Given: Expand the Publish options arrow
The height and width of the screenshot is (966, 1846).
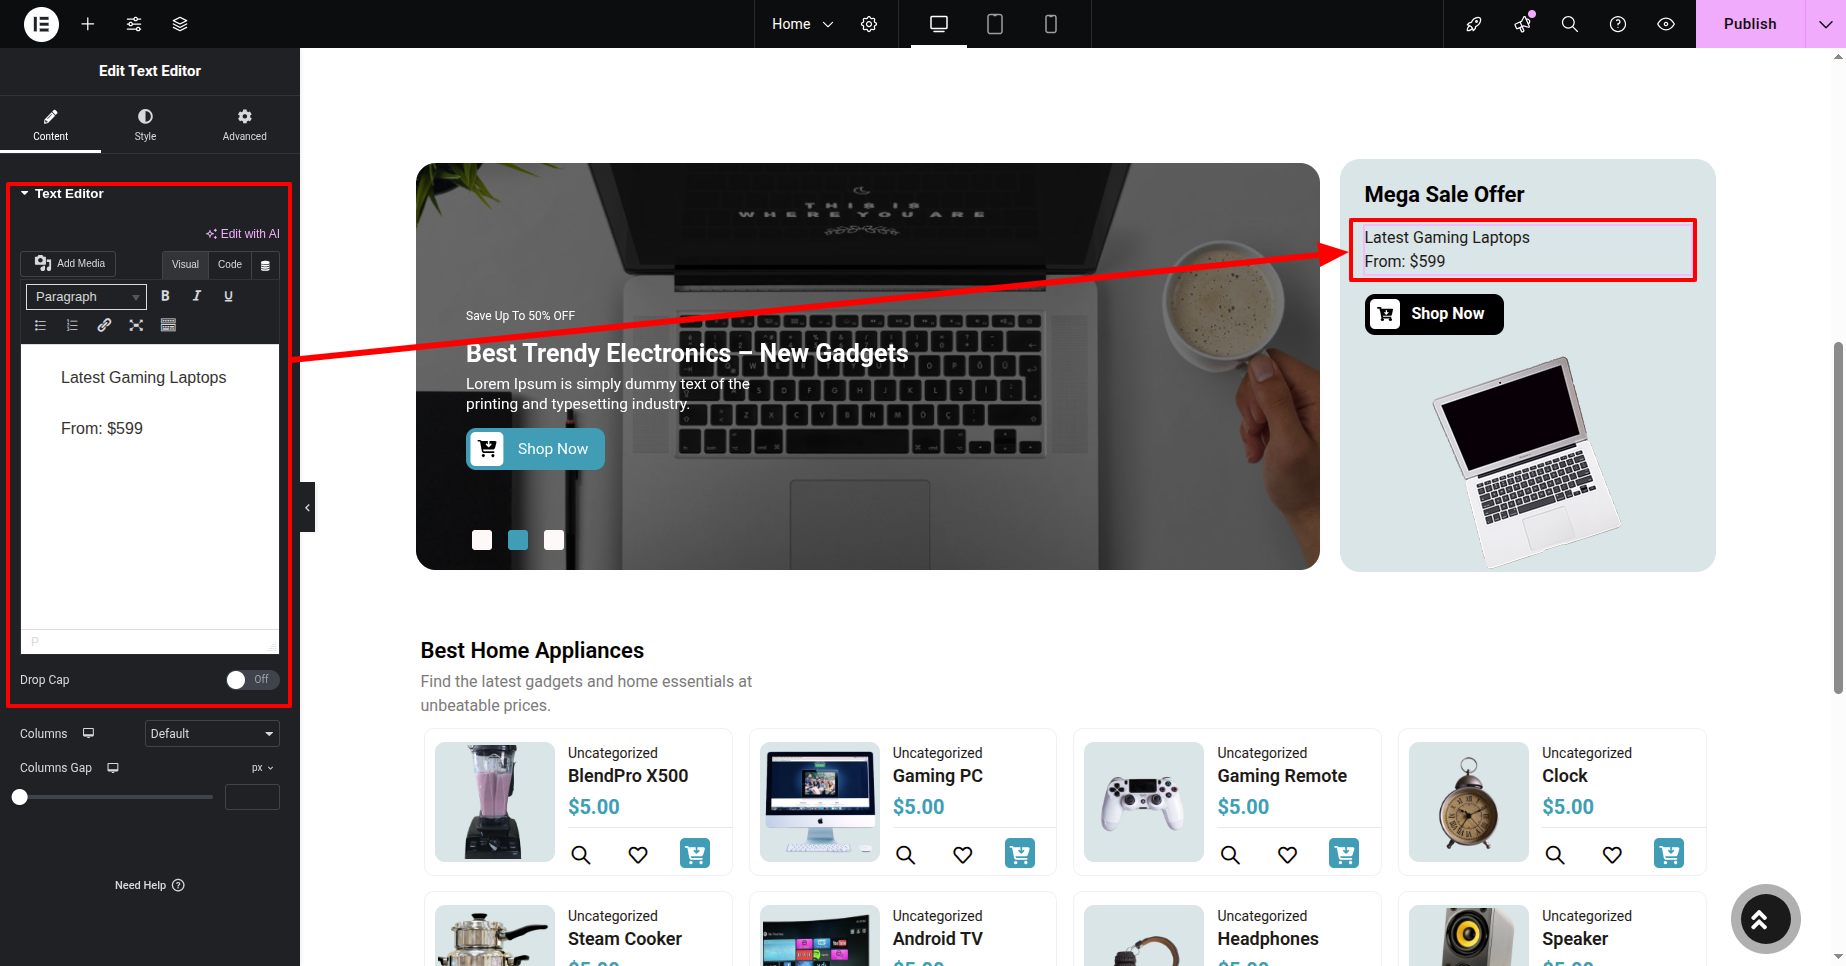Looking at the screenshot, I should pos(1825,24).
